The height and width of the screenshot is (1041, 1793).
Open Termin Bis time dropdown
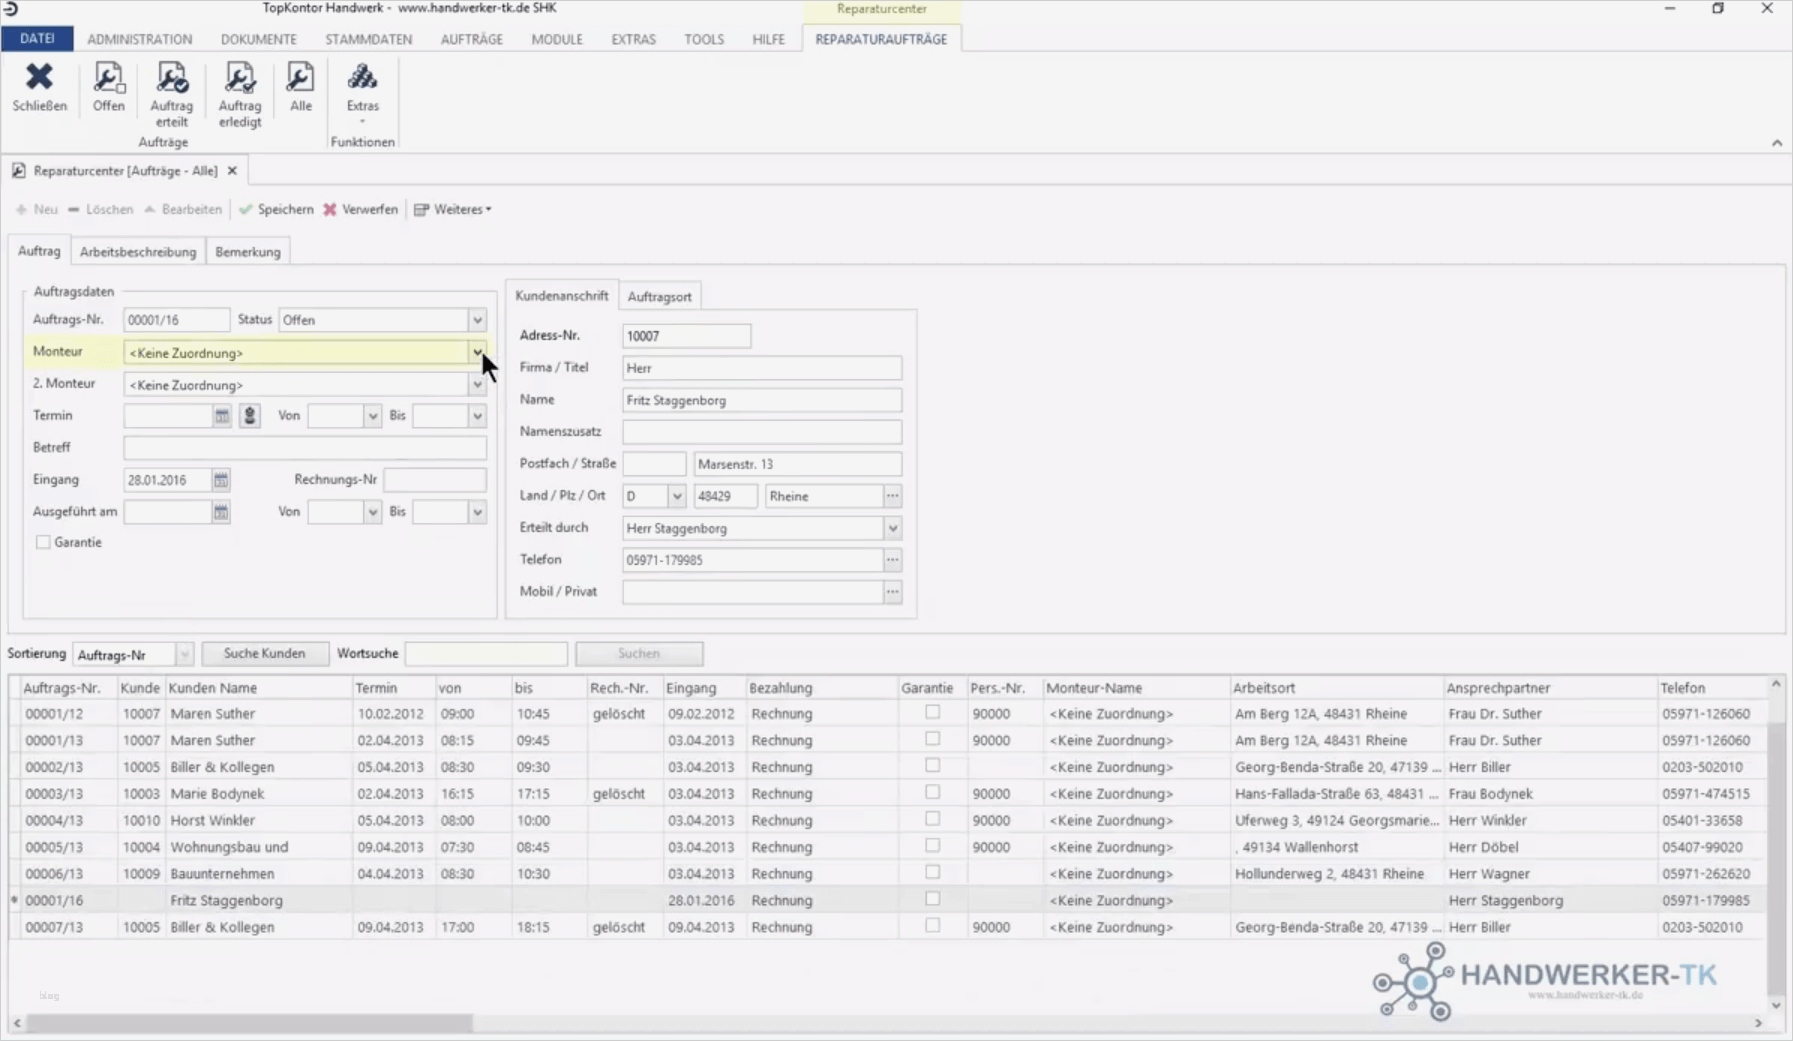(x=477, y=416)
